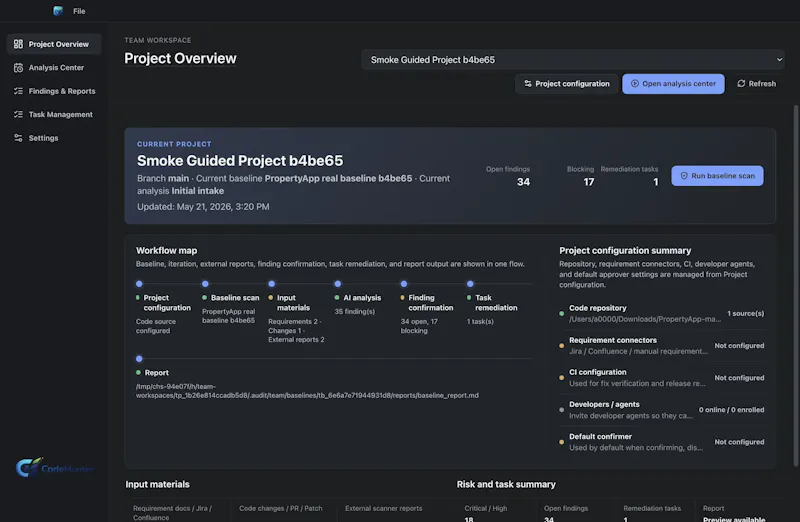Refresh the project overview
Image resolution: width=800 pixels, height=522 pixels.
(756, 84)
